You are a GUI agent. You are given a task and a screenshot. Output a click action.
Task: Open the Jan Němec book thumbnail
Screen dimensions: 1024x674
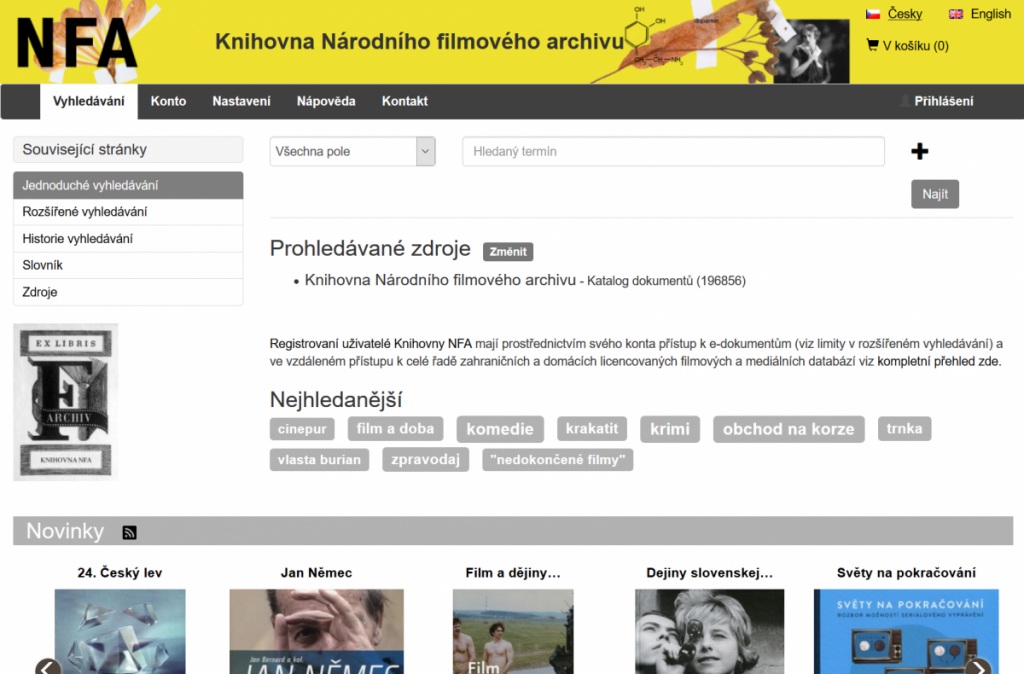coord(316,630)
